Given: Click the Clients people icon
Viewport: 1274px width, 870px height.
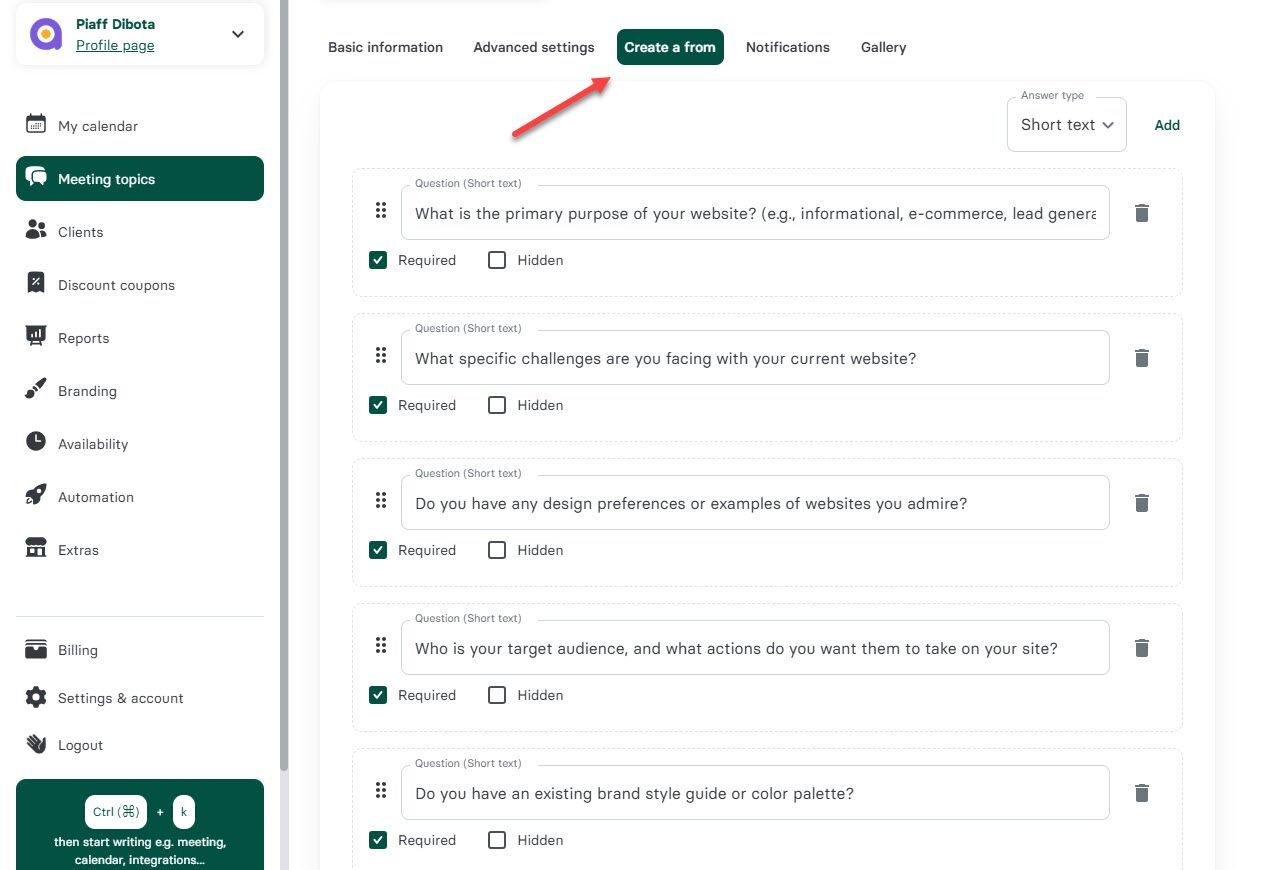Looking at the screenshot, I should point(36,231).
